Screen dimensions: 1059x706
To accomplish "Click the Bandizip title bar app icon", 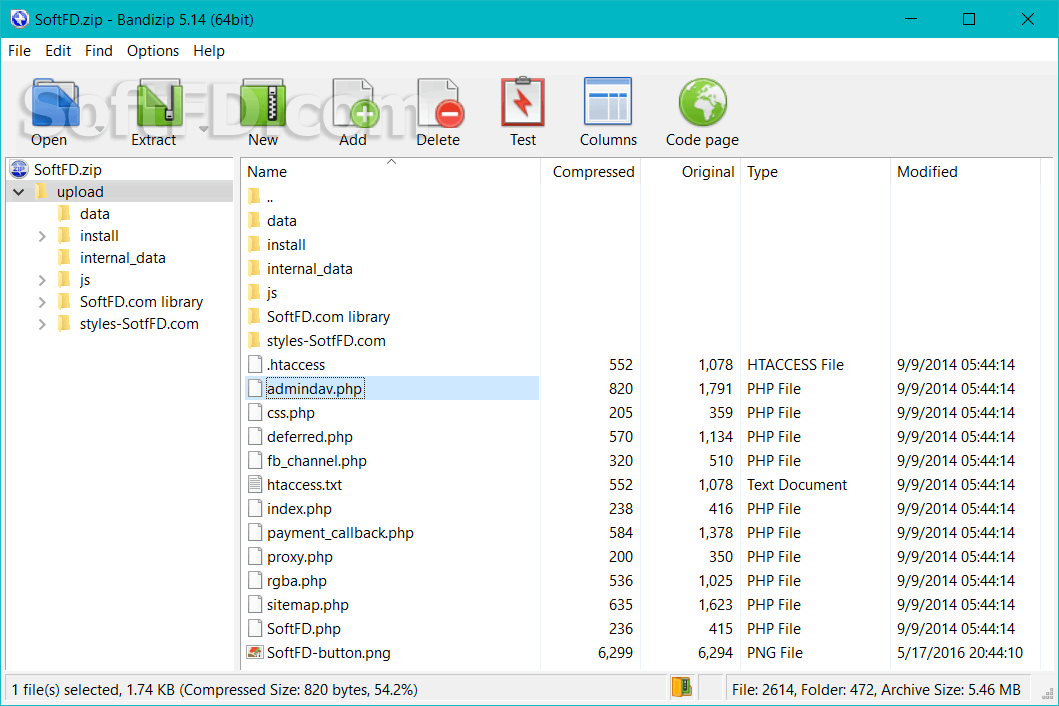I will pos(19,19).
